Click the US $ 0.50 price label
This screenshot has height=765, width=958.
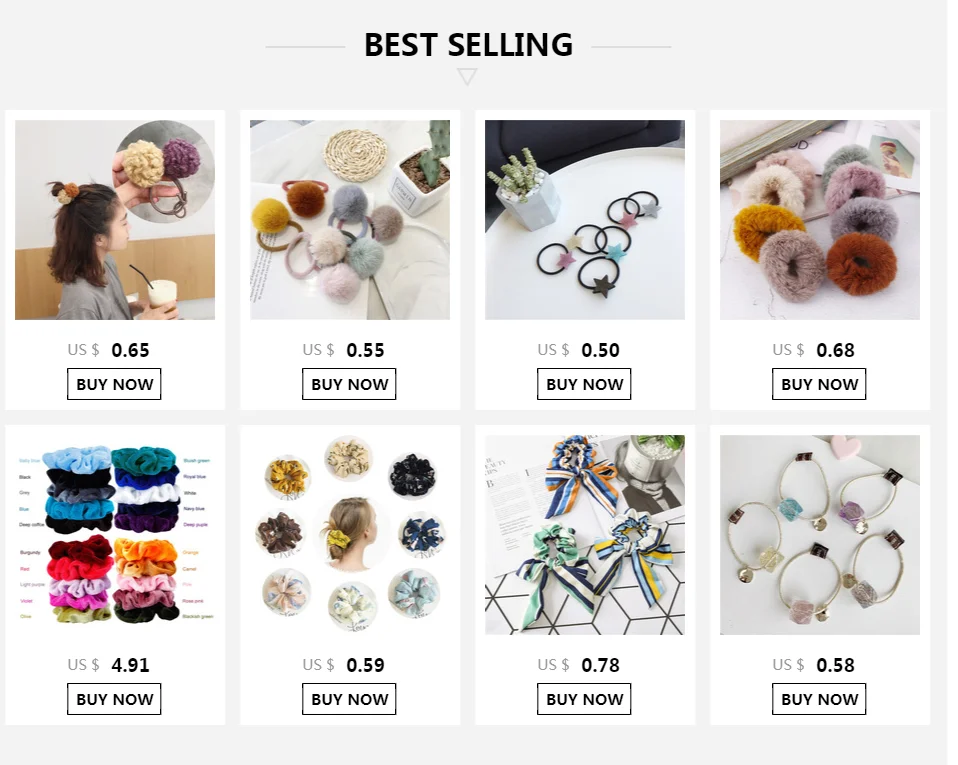click(x=579, y=350)
